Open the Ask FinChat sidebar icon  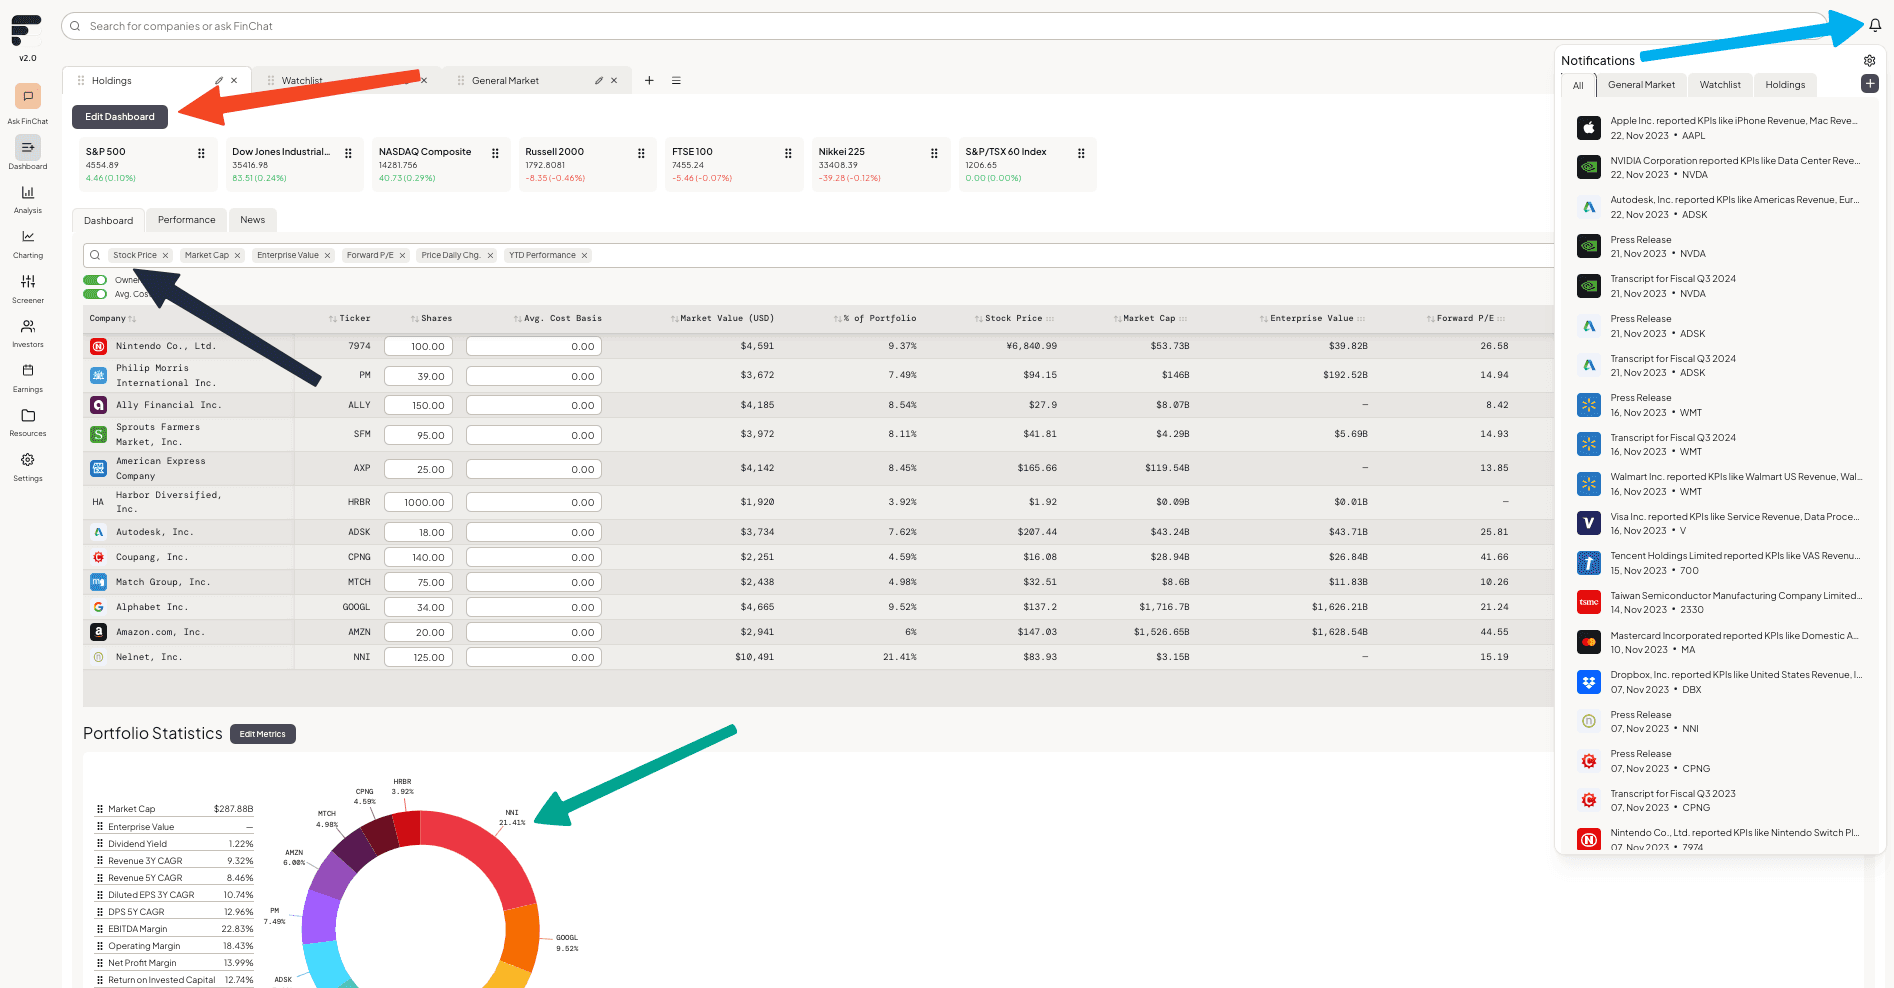(28, 97)
